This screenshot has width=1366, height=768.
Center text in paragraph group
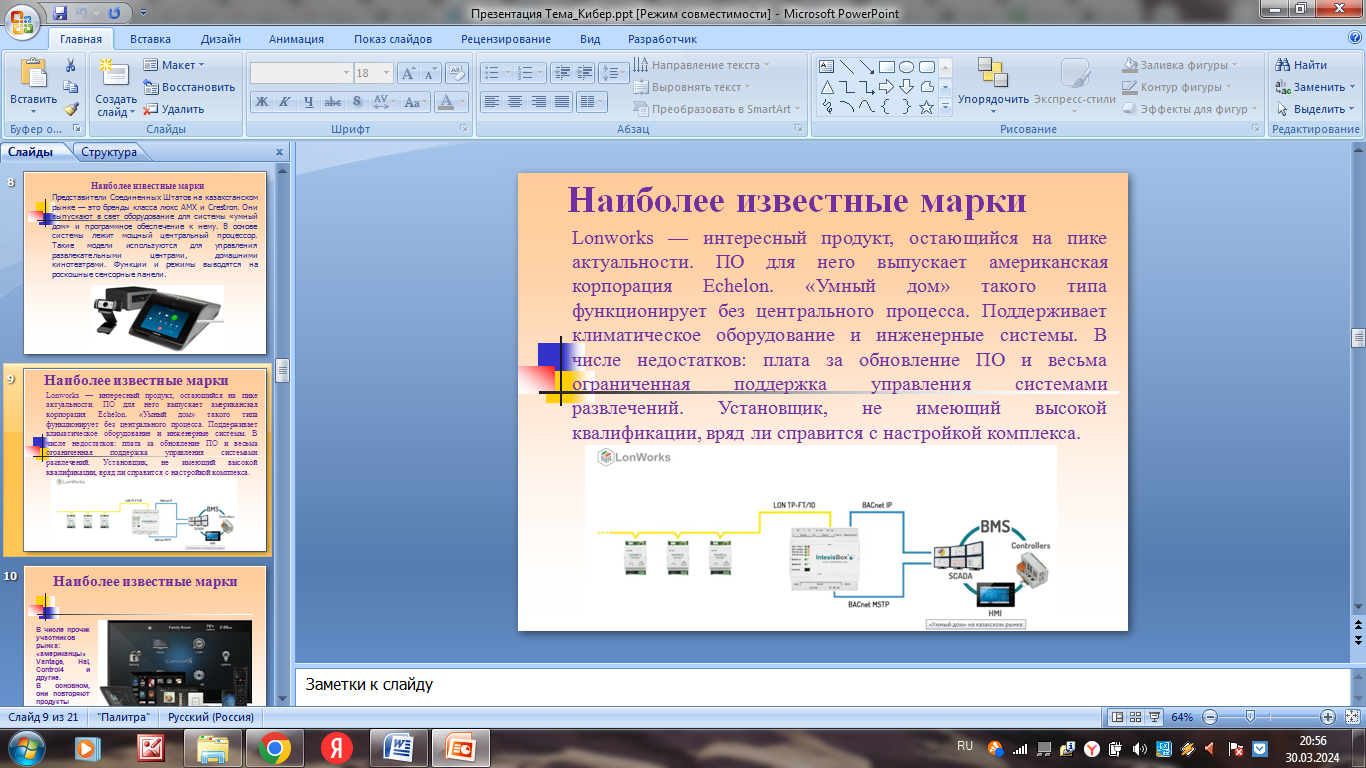click(514, 101)
